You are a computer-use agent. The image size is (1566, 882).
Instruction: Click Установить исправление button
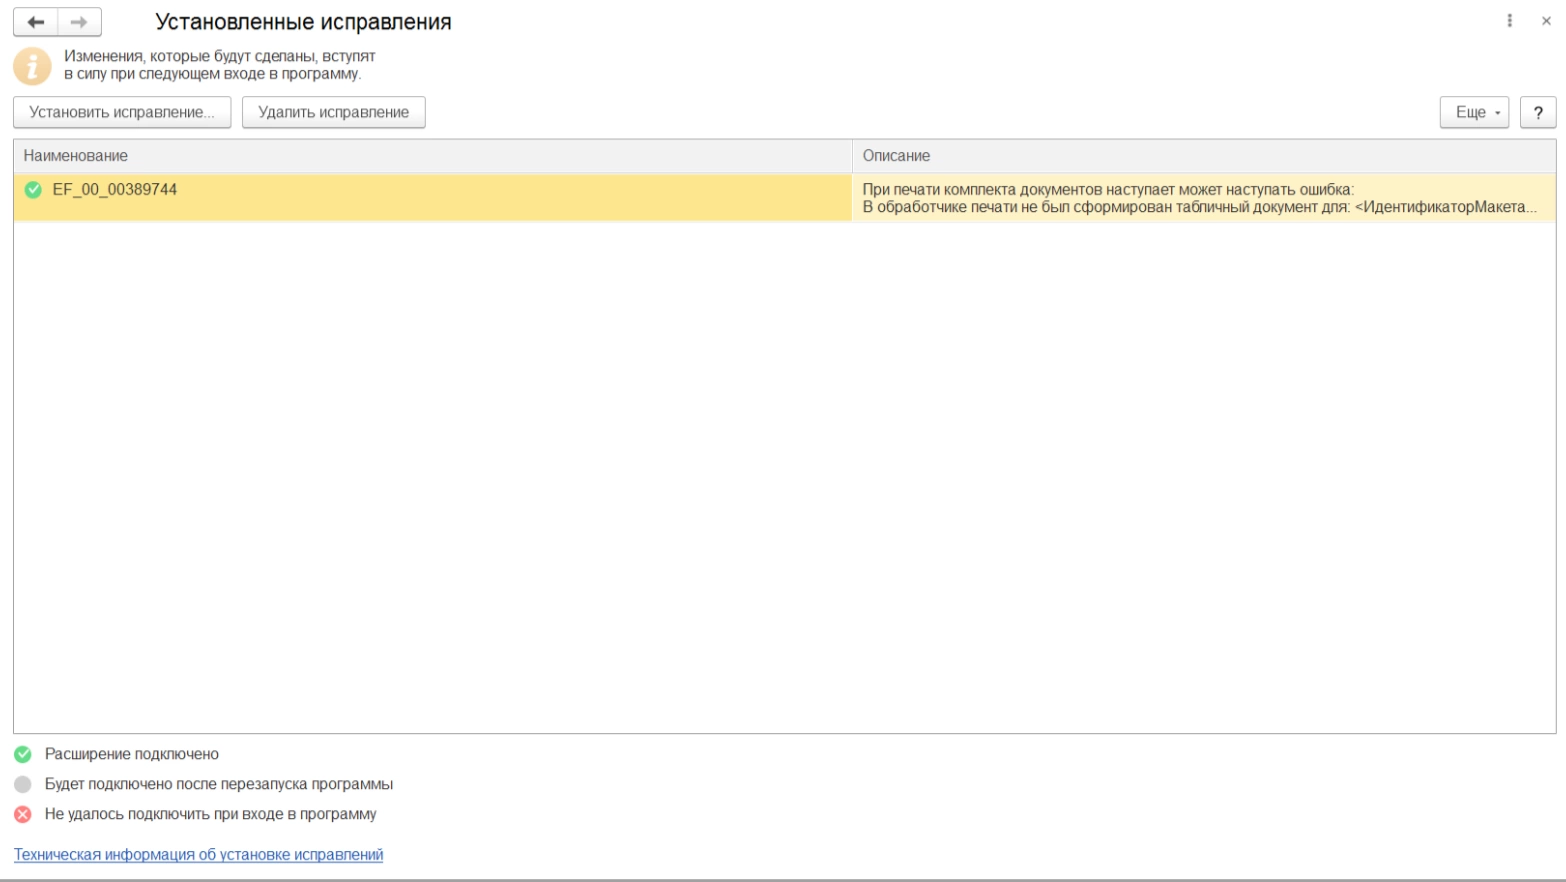tap(122, 112)
